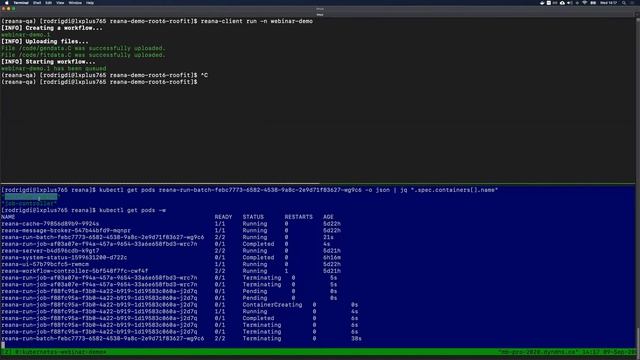Open the Apple menu
Screen dimensions: 640x360
(7, 2)
